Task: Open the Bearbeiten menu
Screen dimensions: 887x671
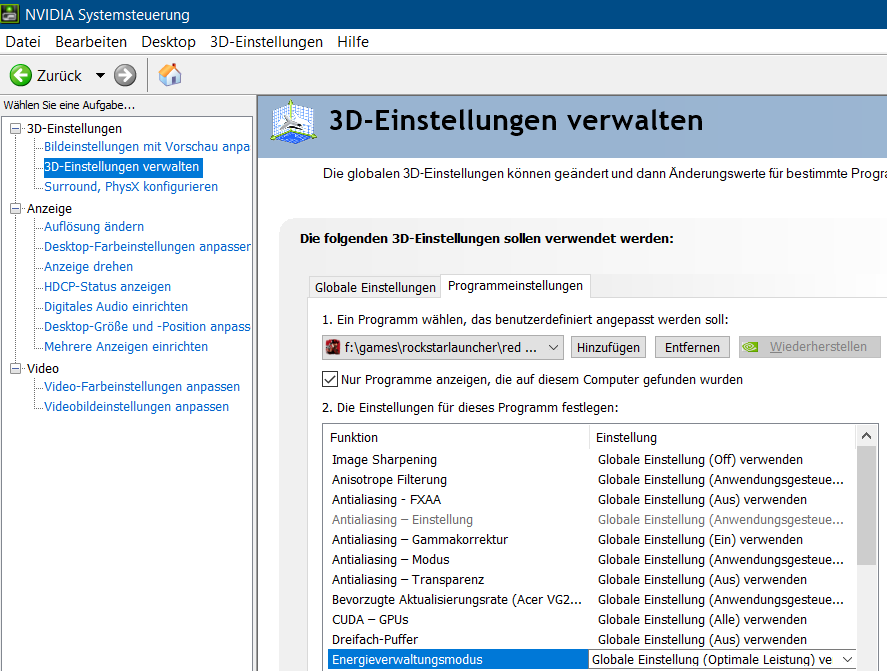Action: [x=91, y=42]
